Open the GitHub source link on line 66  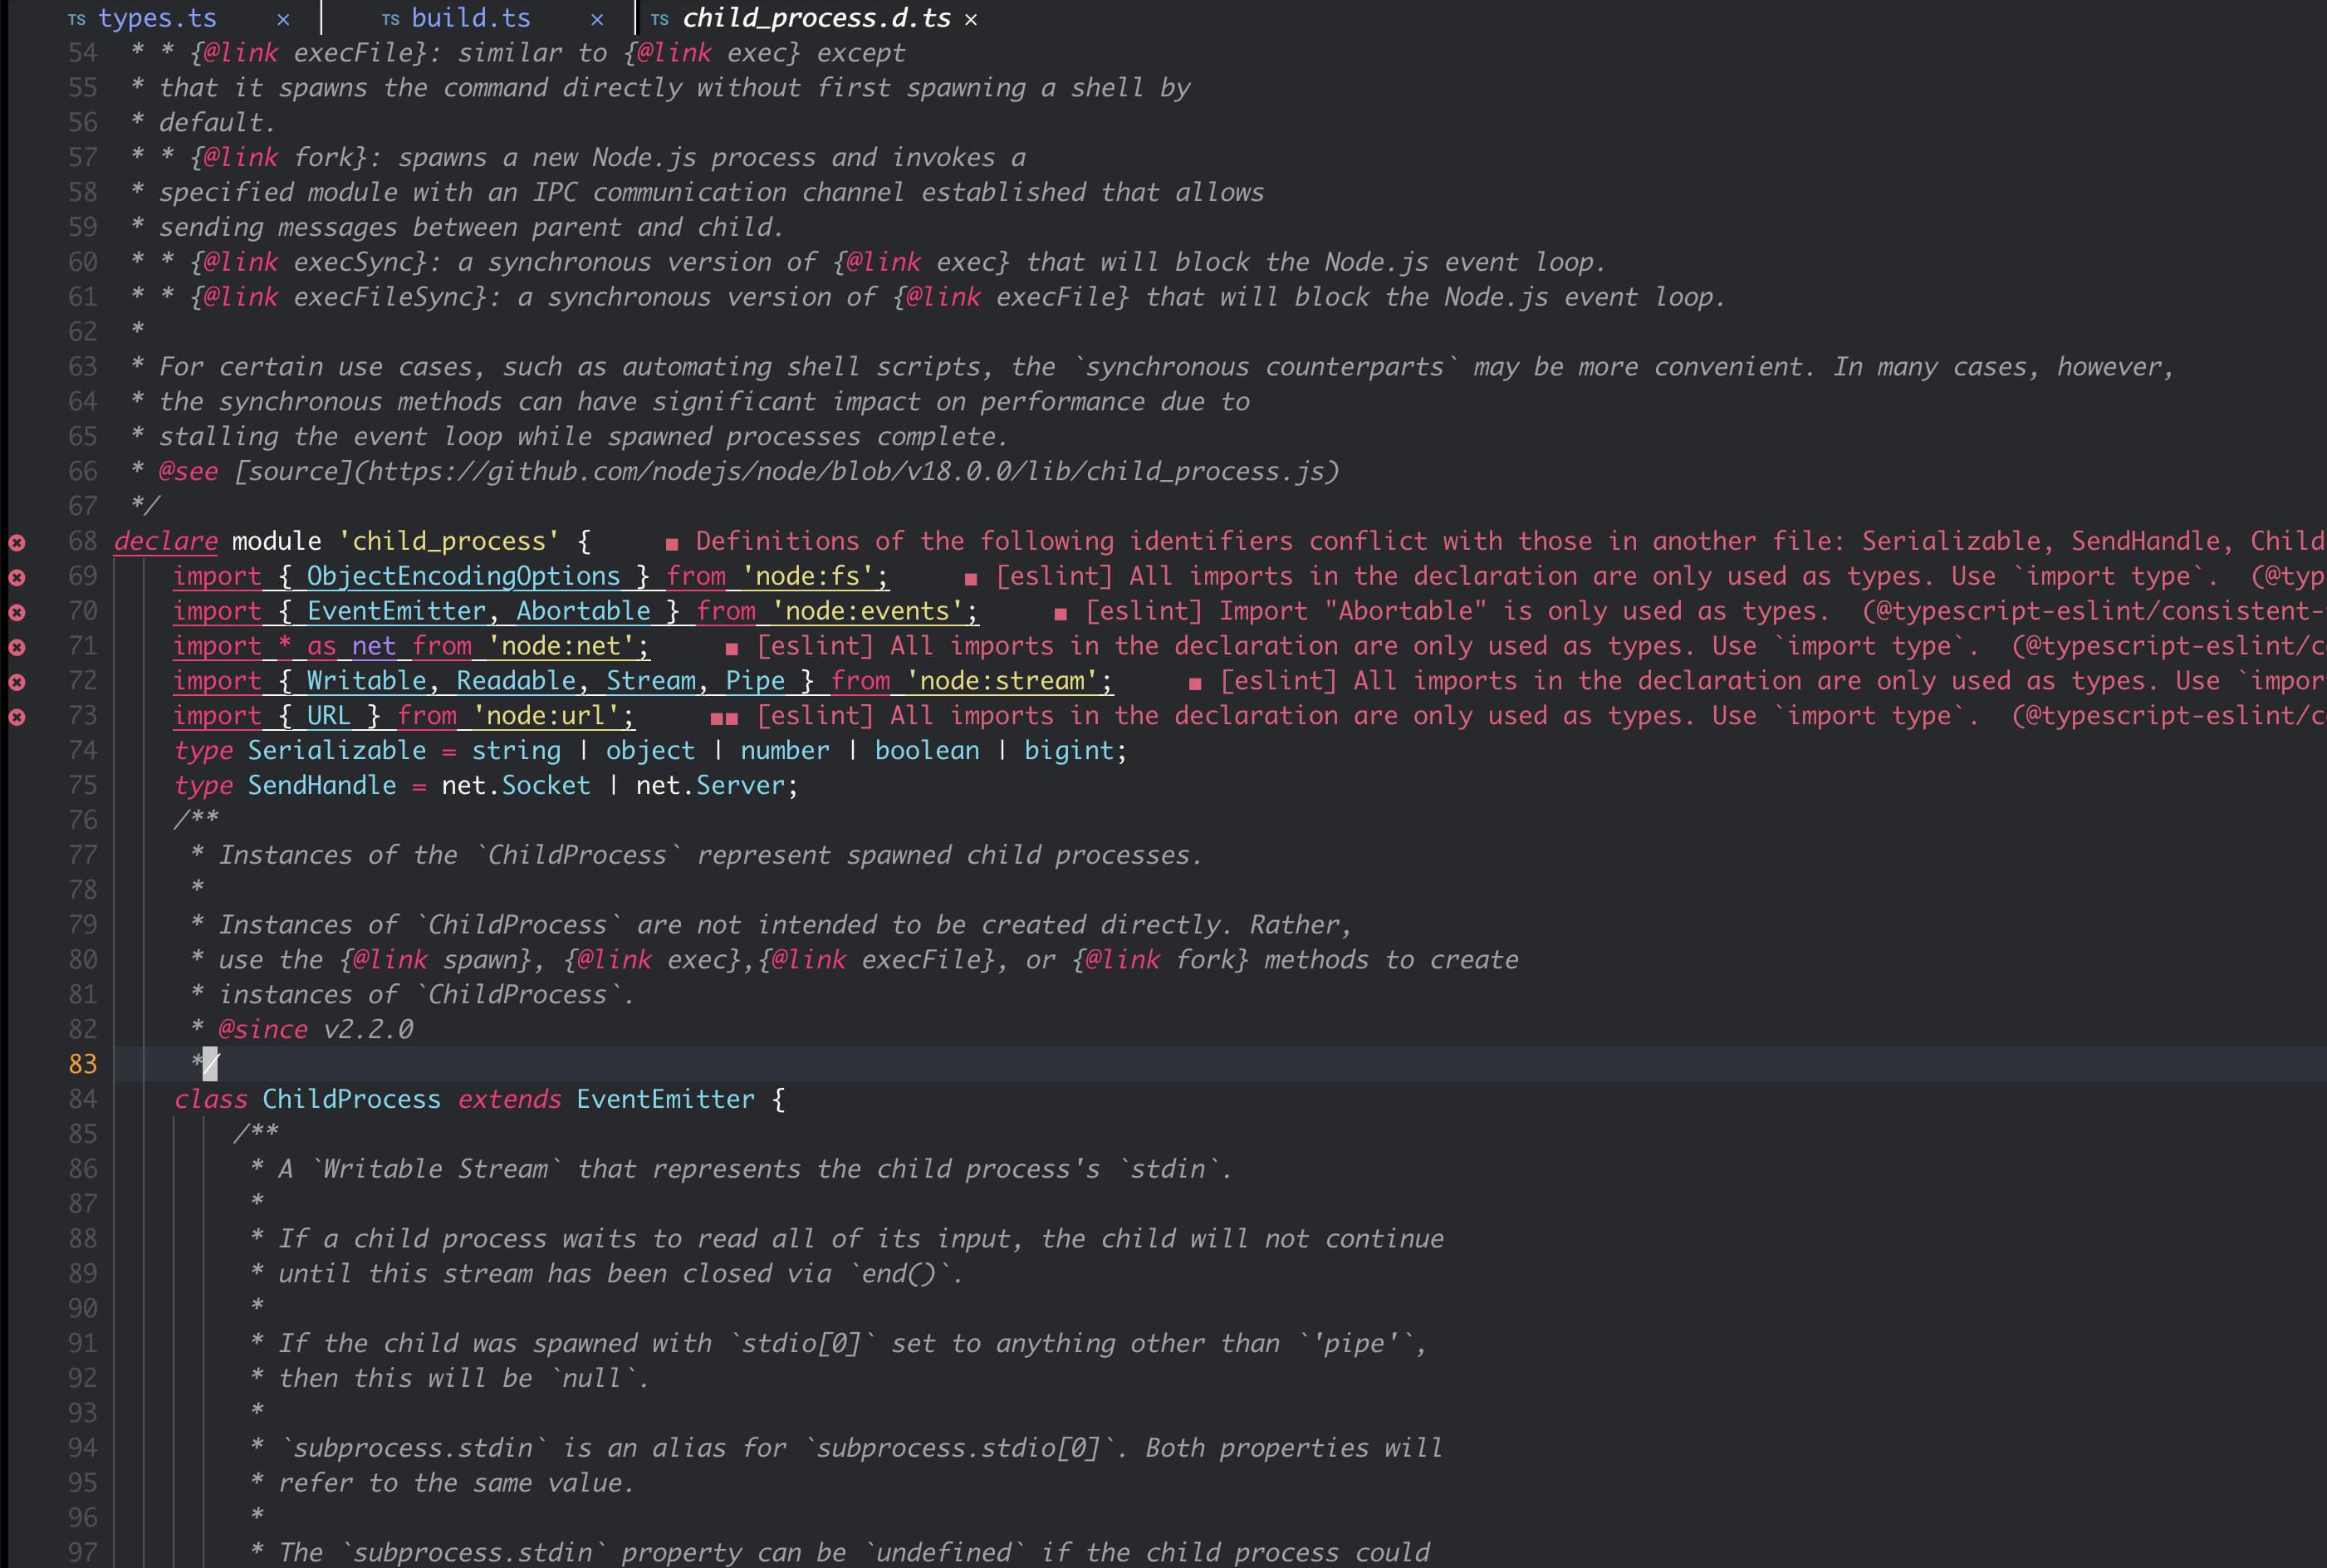850,470
